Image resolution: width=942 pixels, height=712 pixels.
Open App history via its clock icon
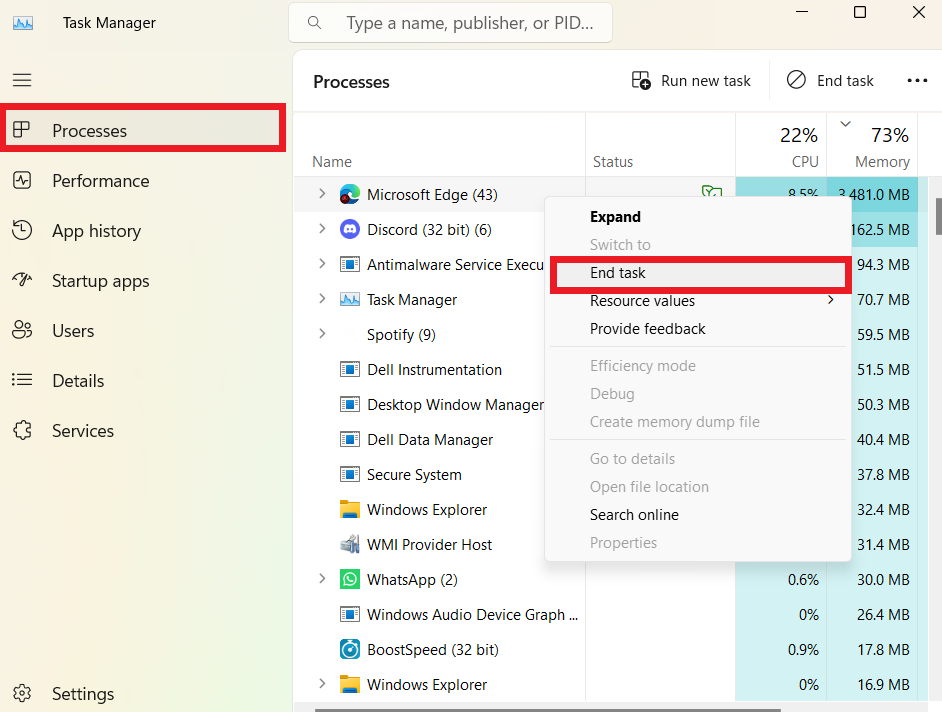(22, 230)
